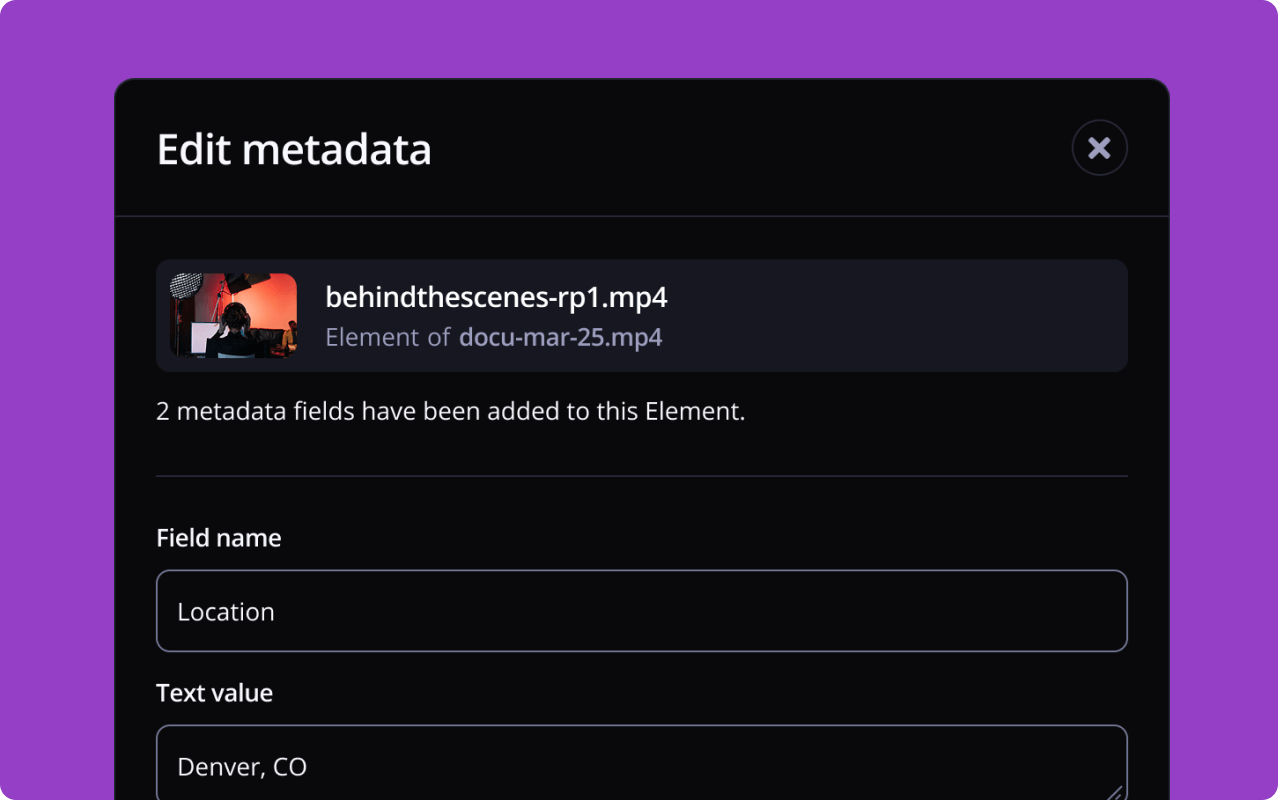Click the seated person in the video thumbnail
The height and width of the screenshot is (800, 1278).
pyautogui.click(x=236, y=330)
